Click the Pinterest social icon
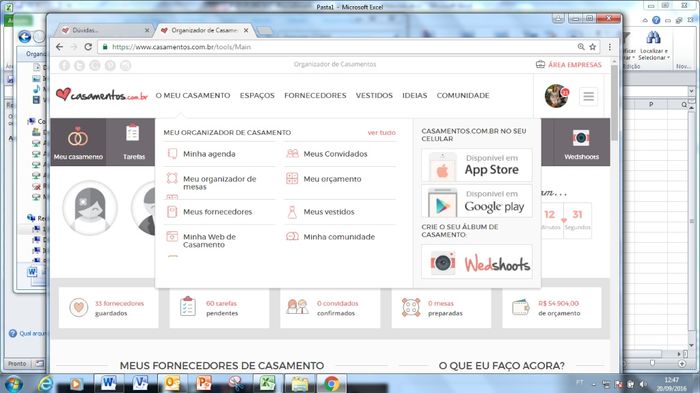The width and height of the screenshot is (700, 393). point(110,66)
